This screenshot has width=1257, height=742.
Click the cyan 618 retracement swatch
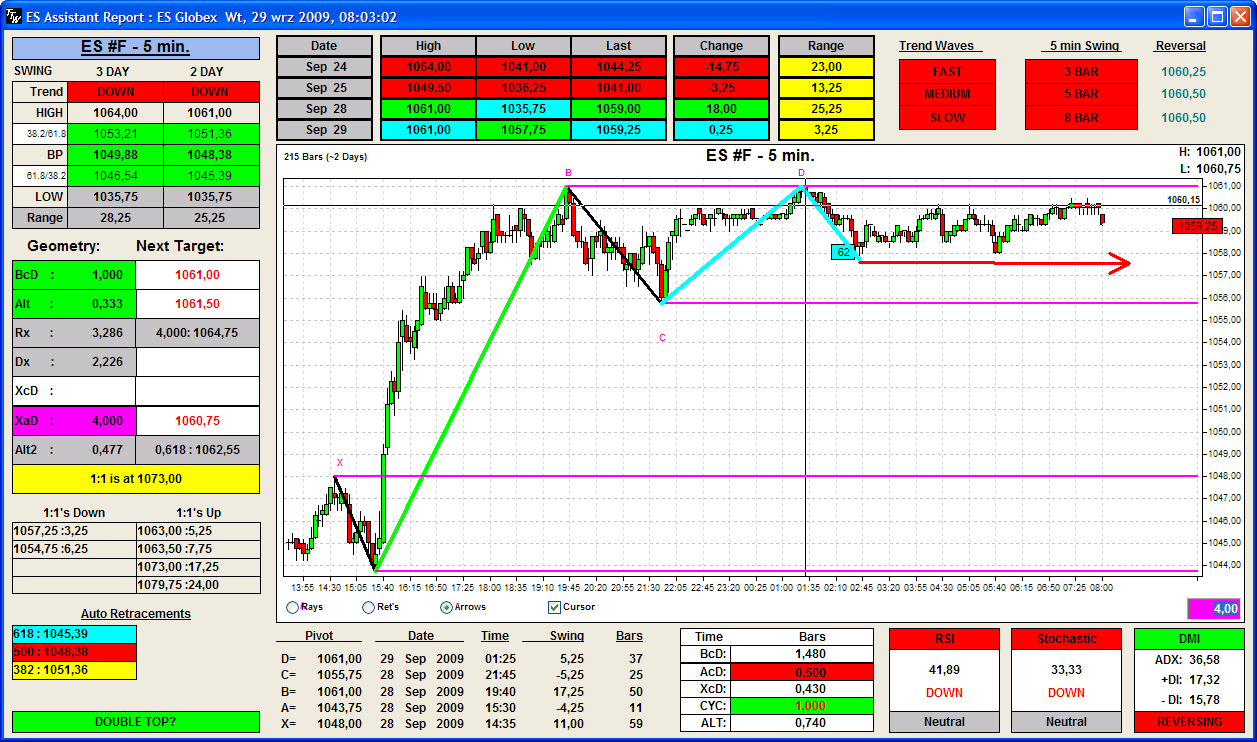[x=74, y=634]
